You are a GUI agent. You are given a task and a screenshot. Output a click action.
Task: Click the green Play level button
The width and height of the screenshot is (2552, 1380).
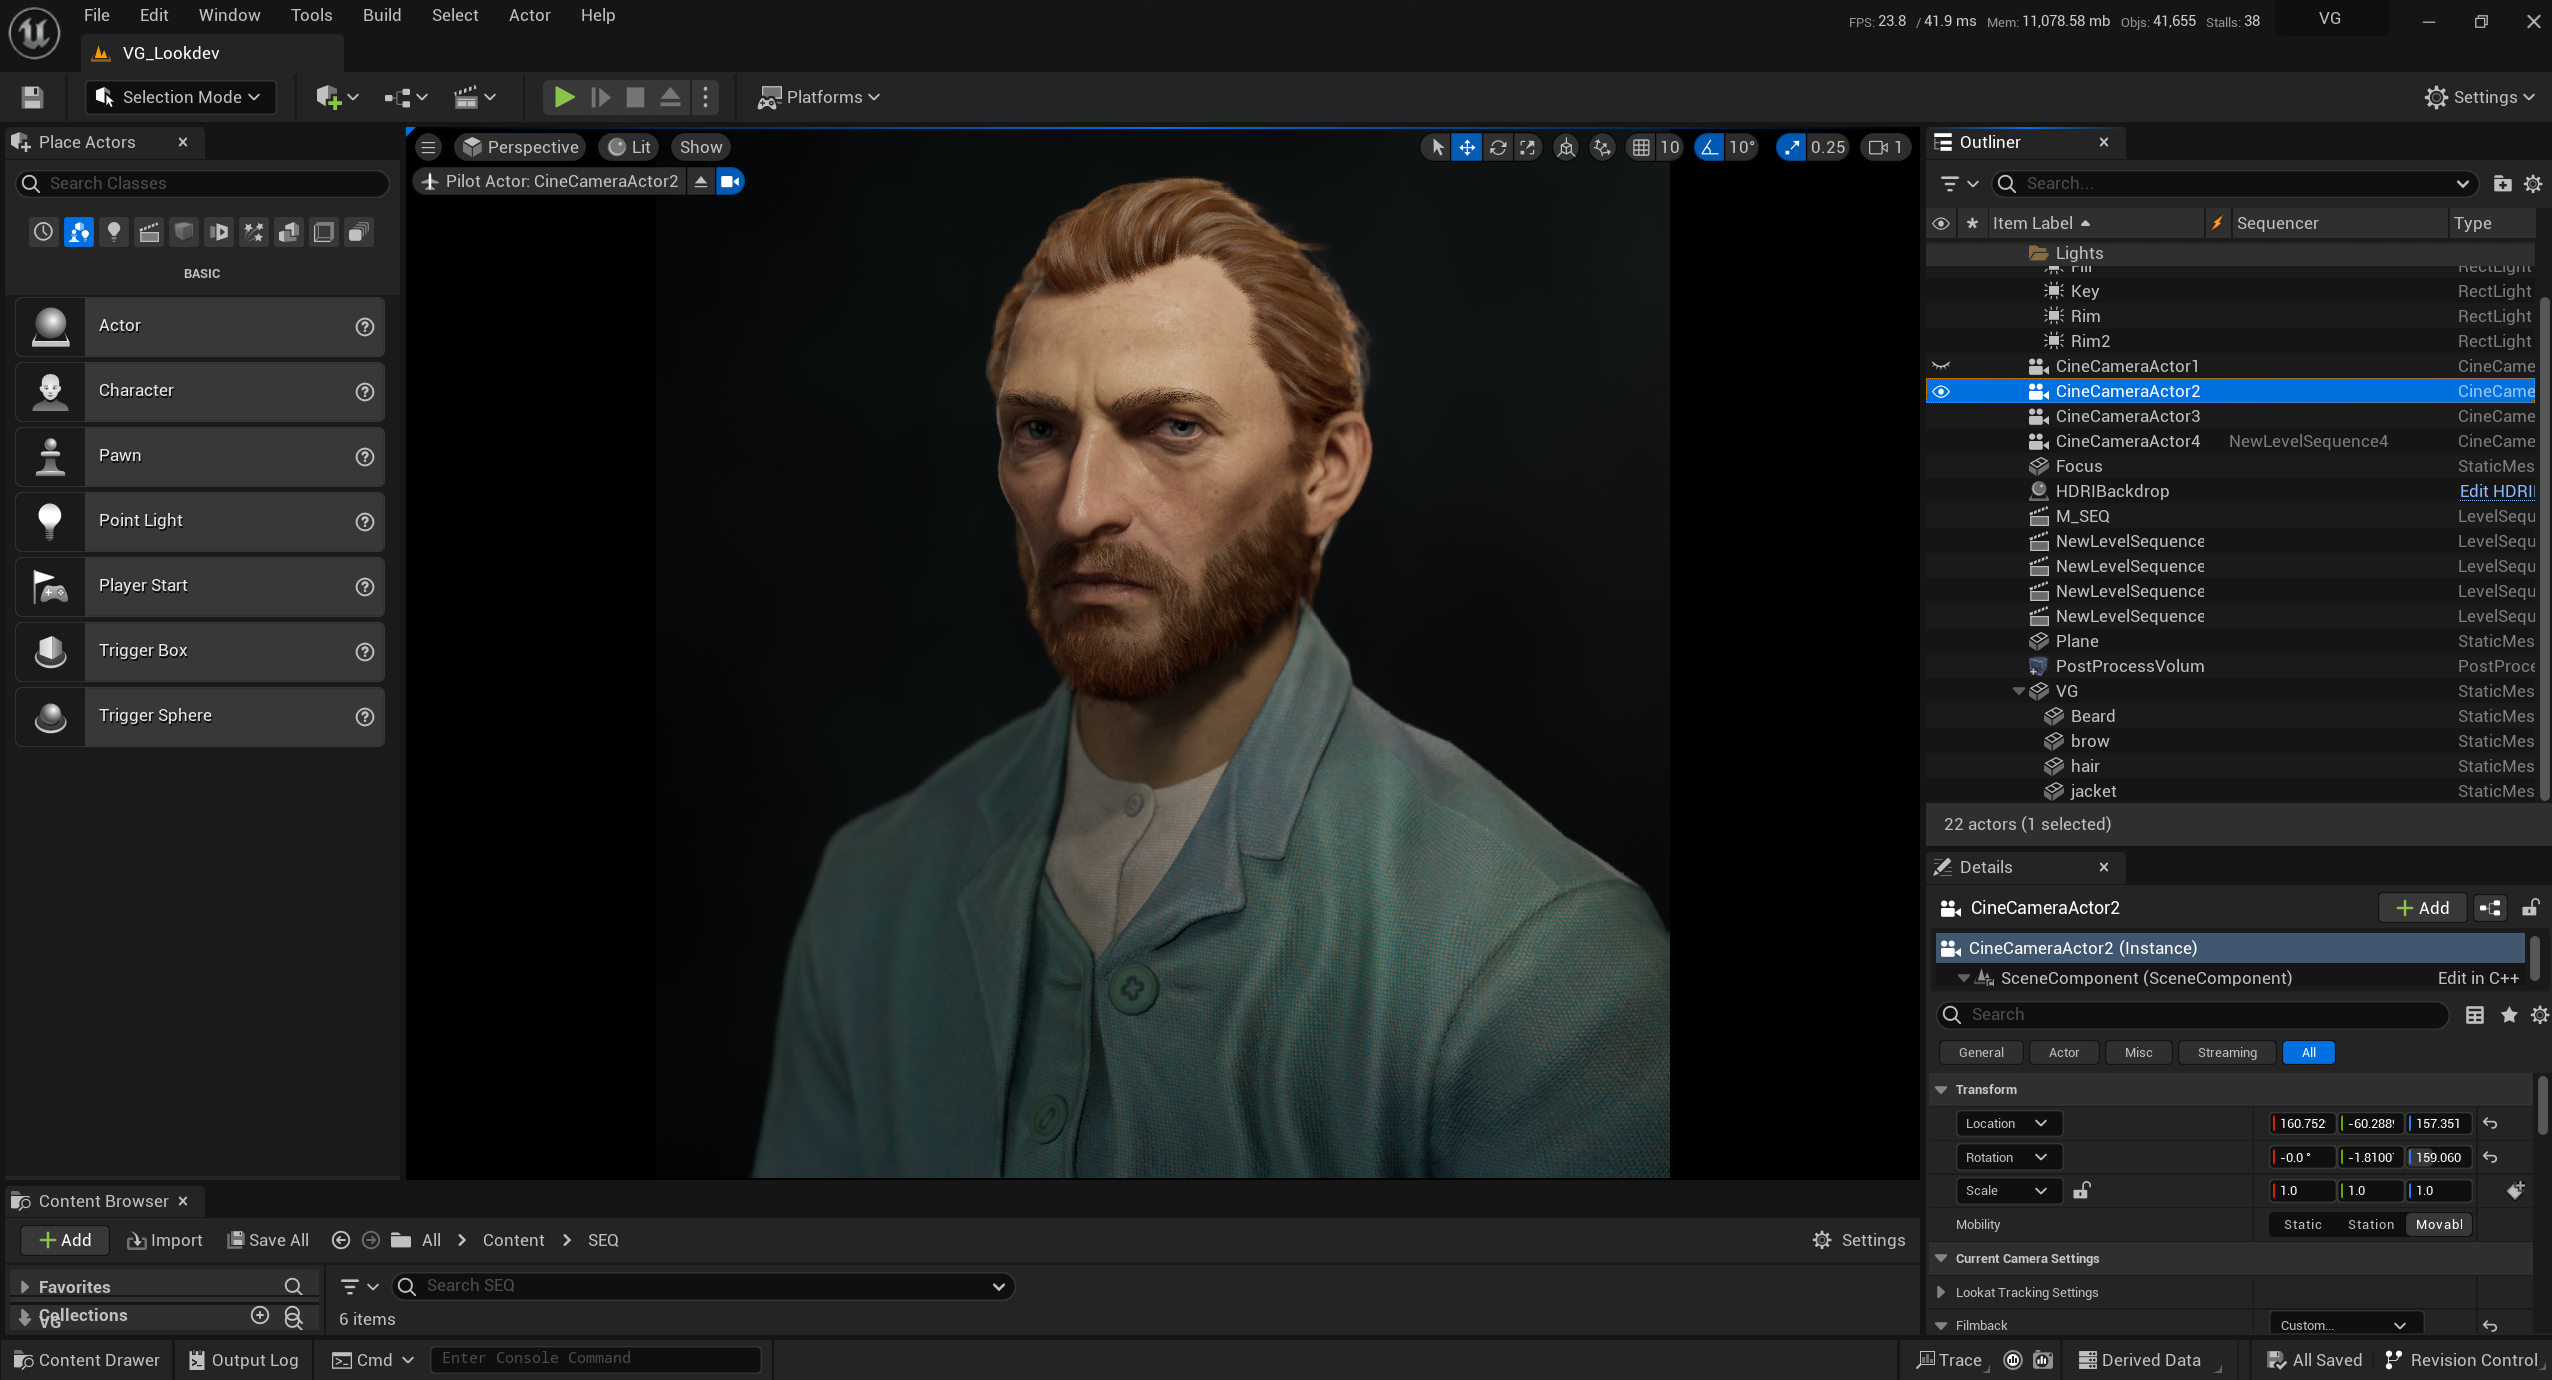tap(564, 97)
